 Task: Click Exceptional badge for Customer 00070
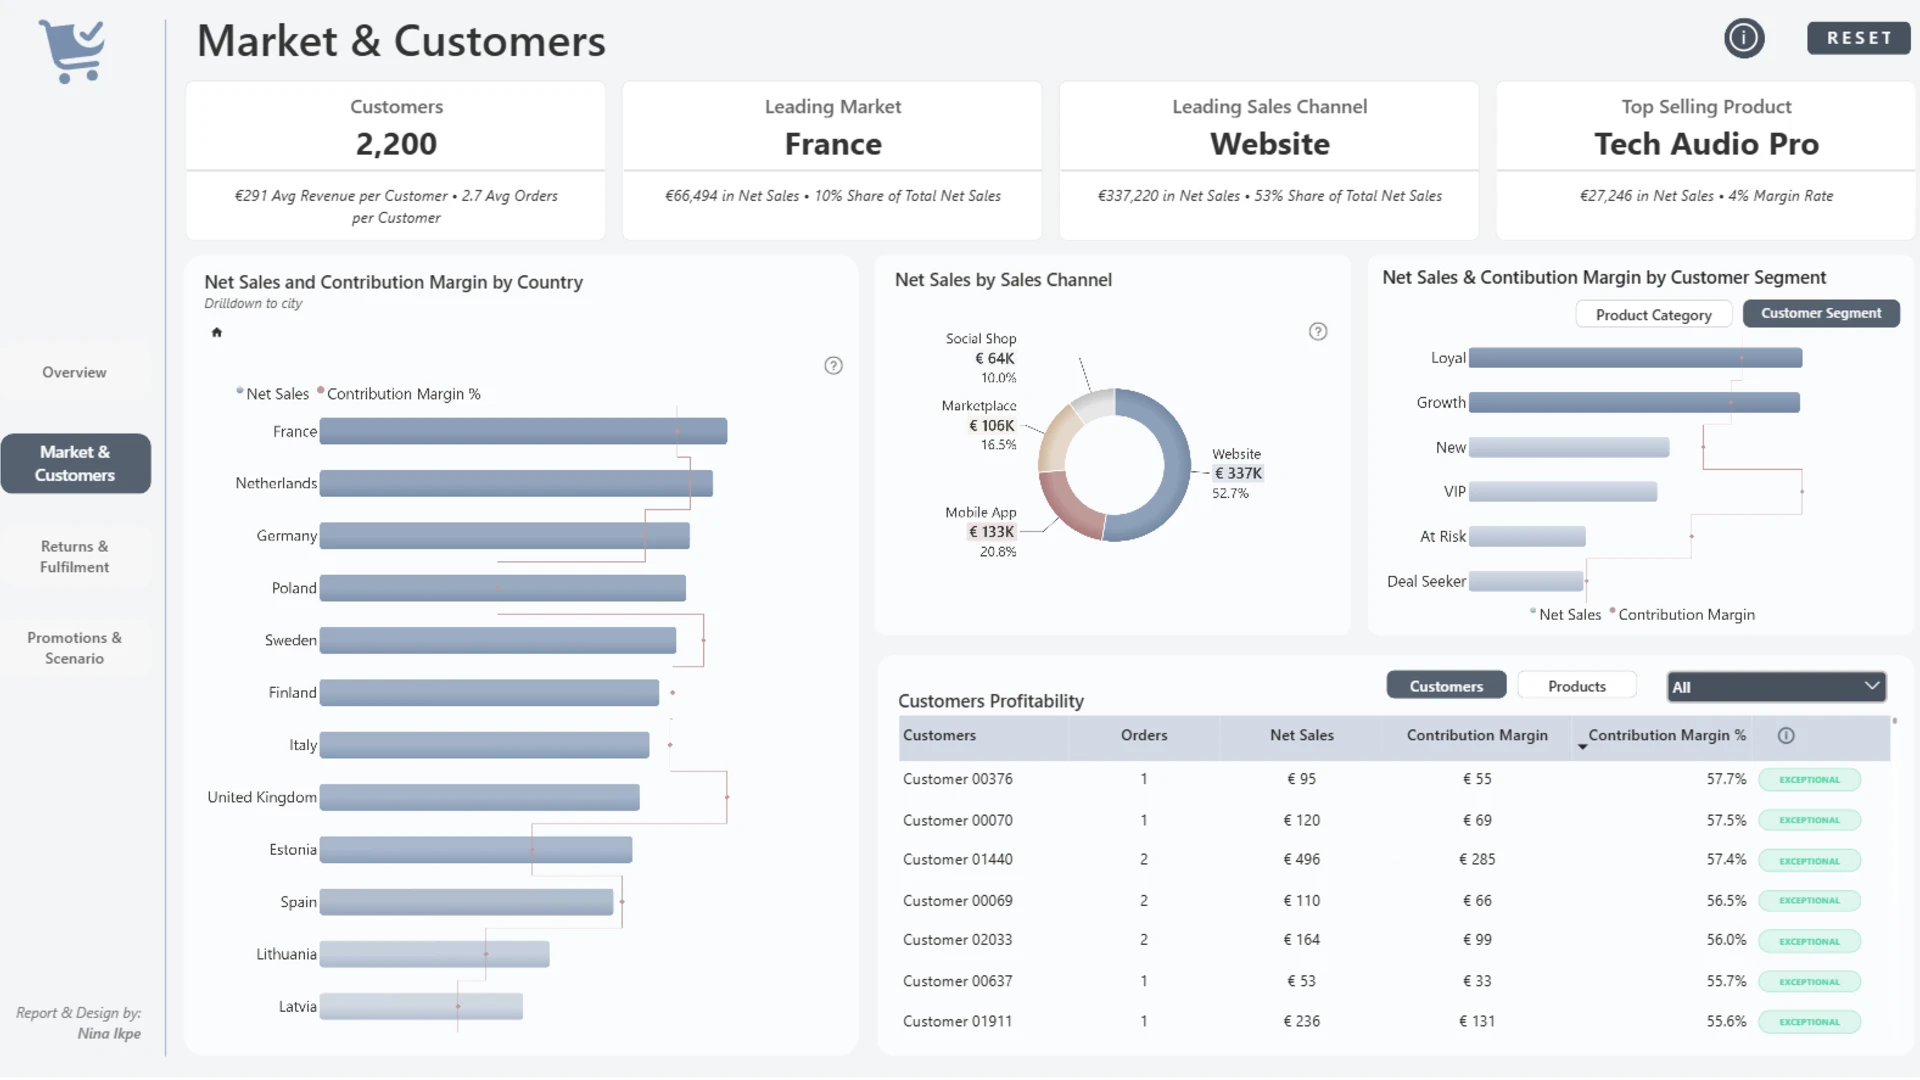point(1809,820)
